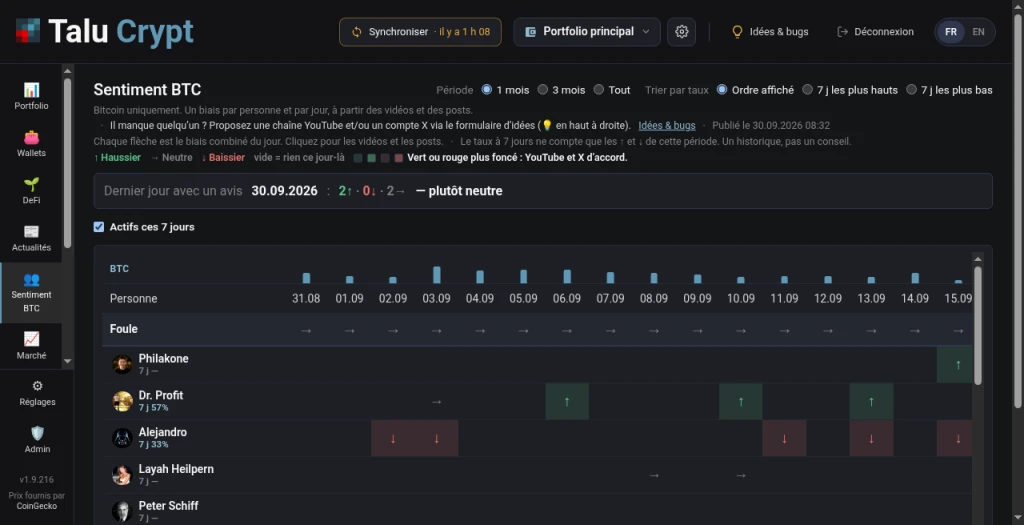Click table scrollbar up arrow
This screenshot has width=1024, height=525.
click(978, 259)
